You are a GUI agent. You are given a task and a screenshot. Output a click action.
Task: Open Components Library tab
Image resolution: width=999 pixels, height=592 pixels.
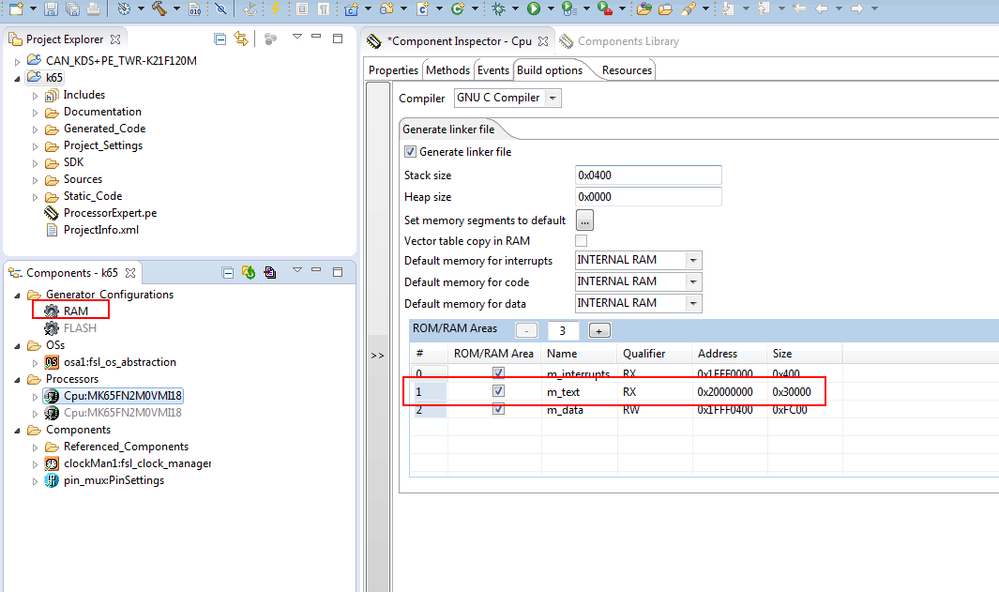pos(620,41)
